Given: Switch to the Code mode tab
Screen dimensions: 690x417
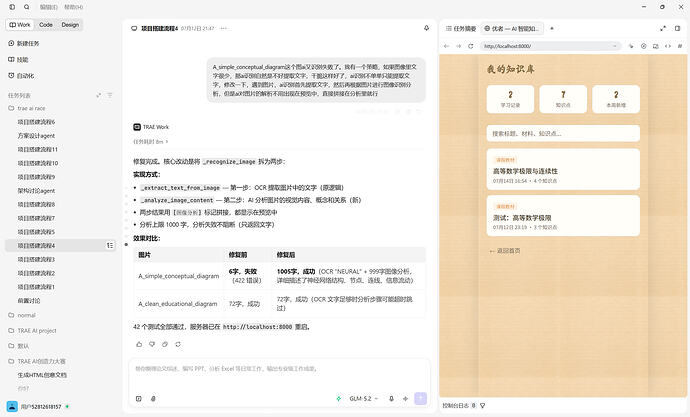Looking at the screenshot, I should (46, 25).
